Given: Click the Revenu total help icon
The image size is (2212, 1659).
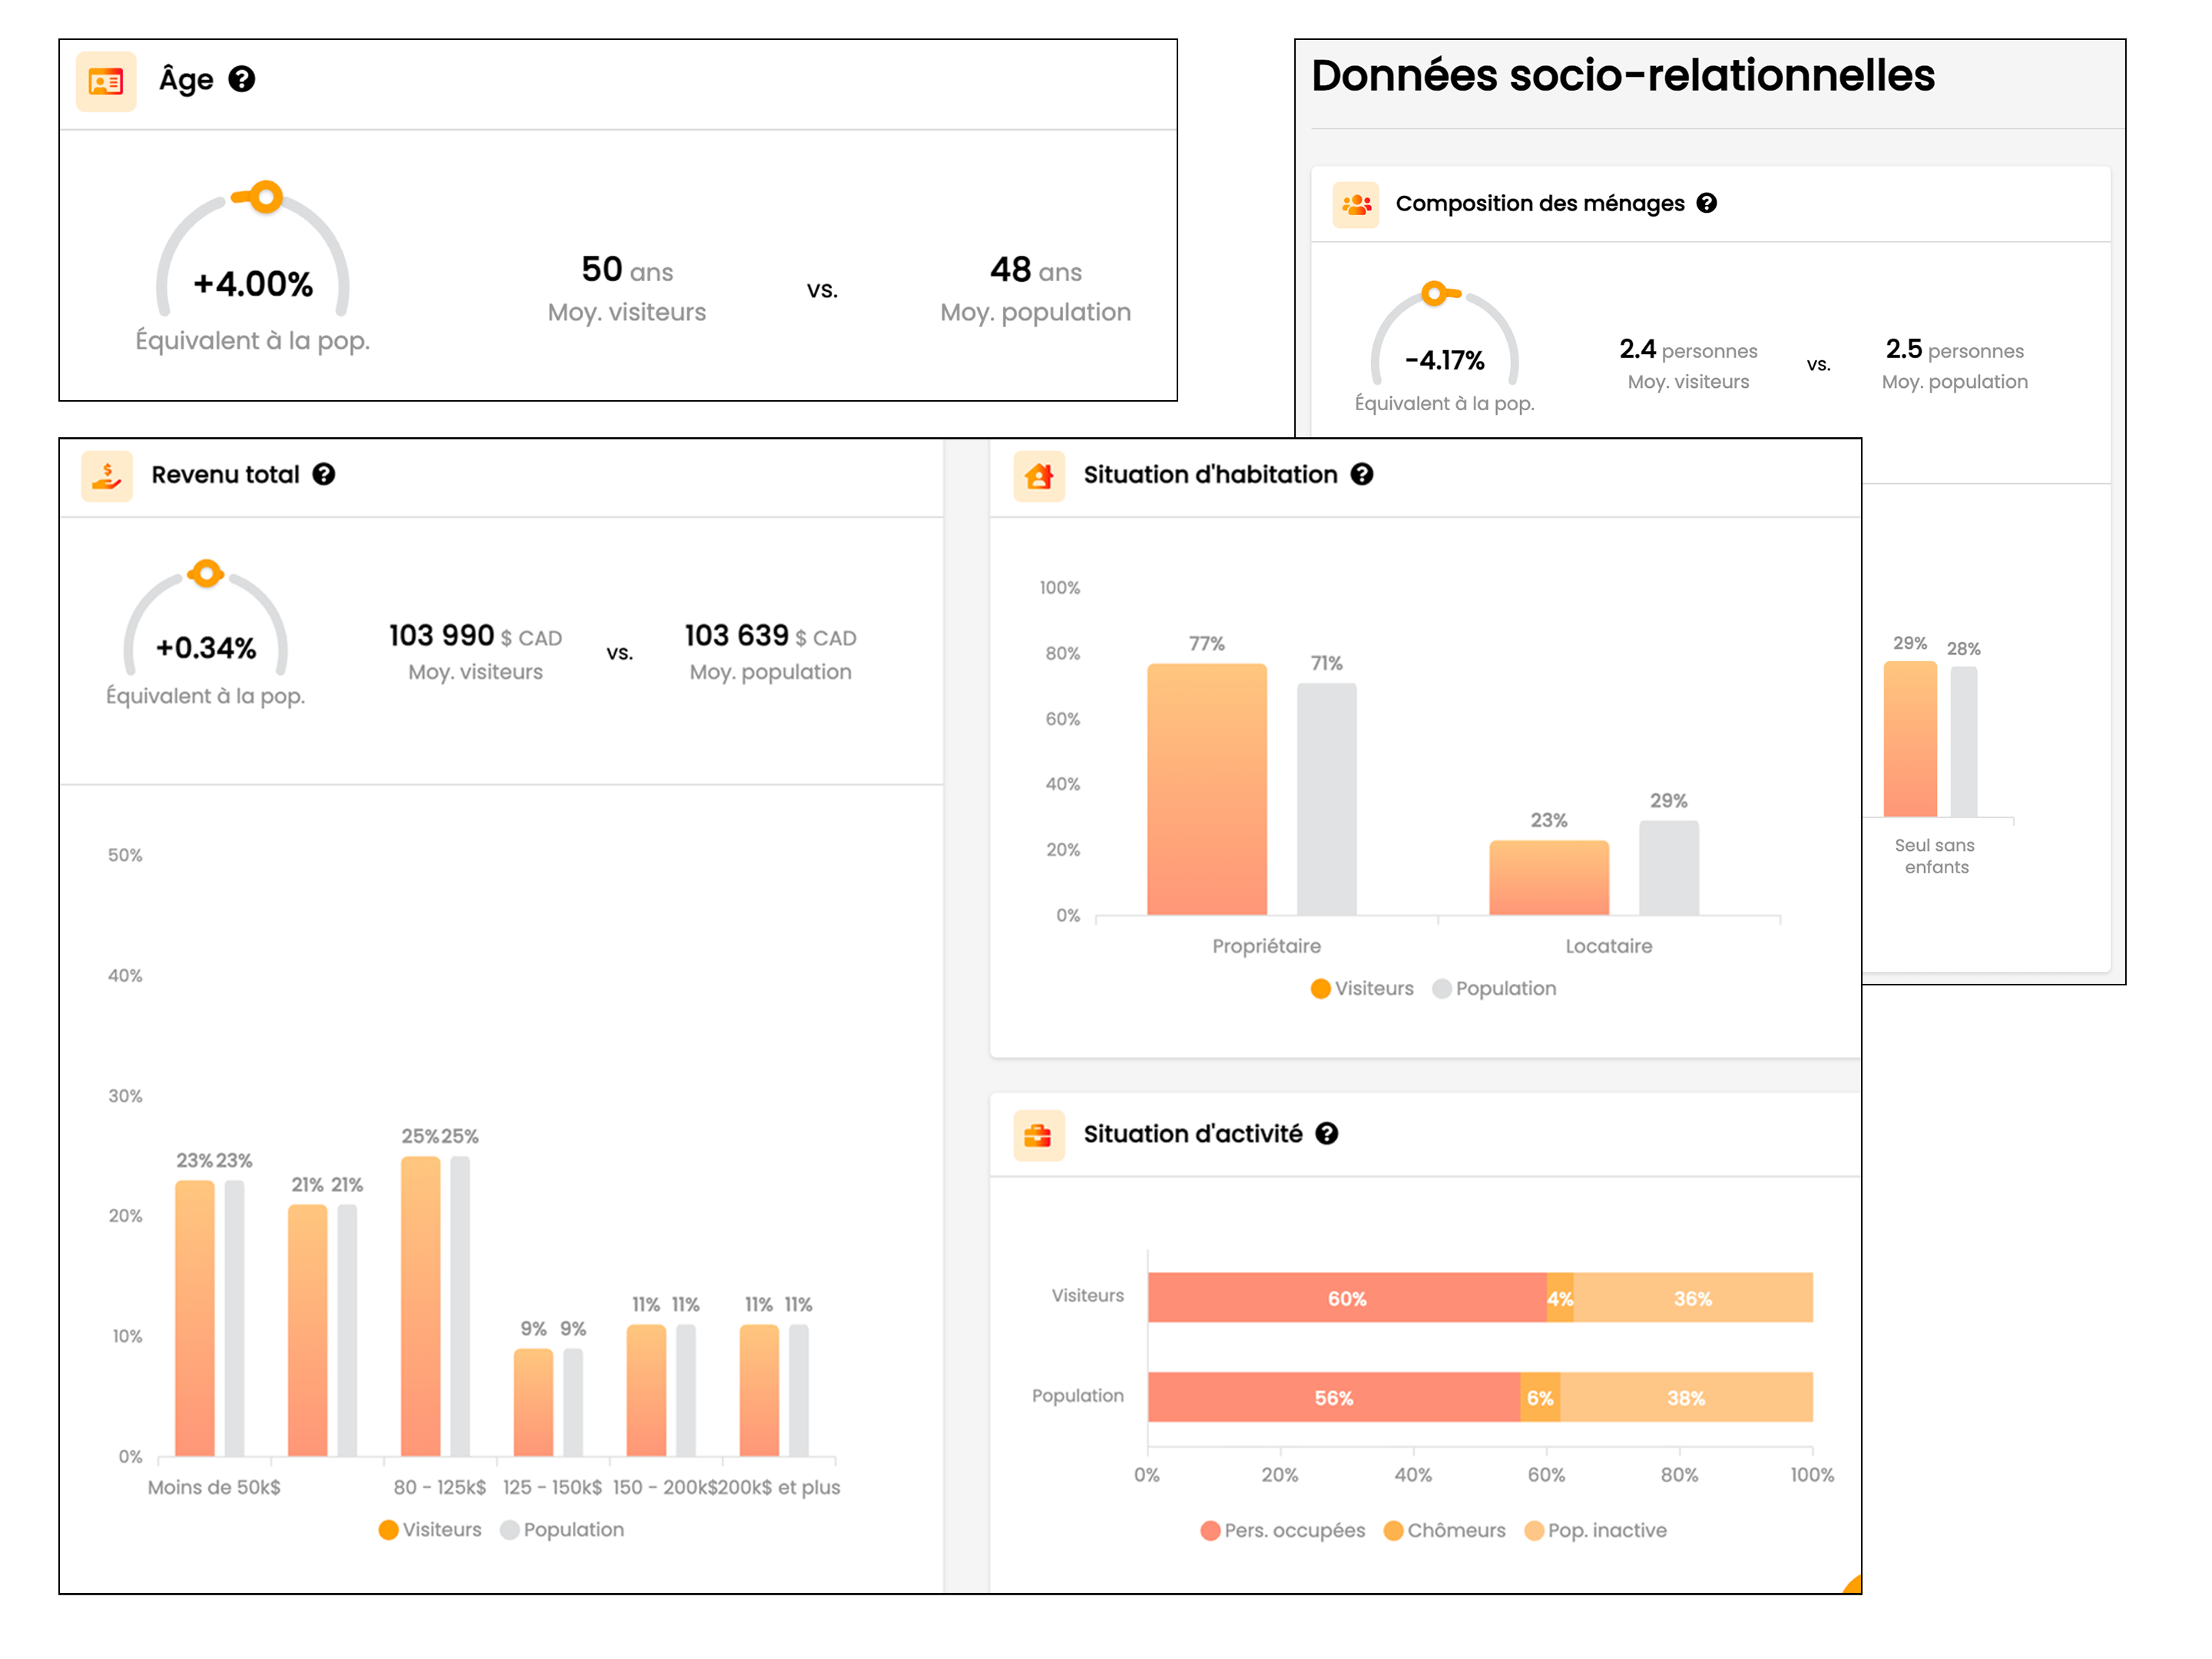Looking at the screenshot, I should pos(323,474).
